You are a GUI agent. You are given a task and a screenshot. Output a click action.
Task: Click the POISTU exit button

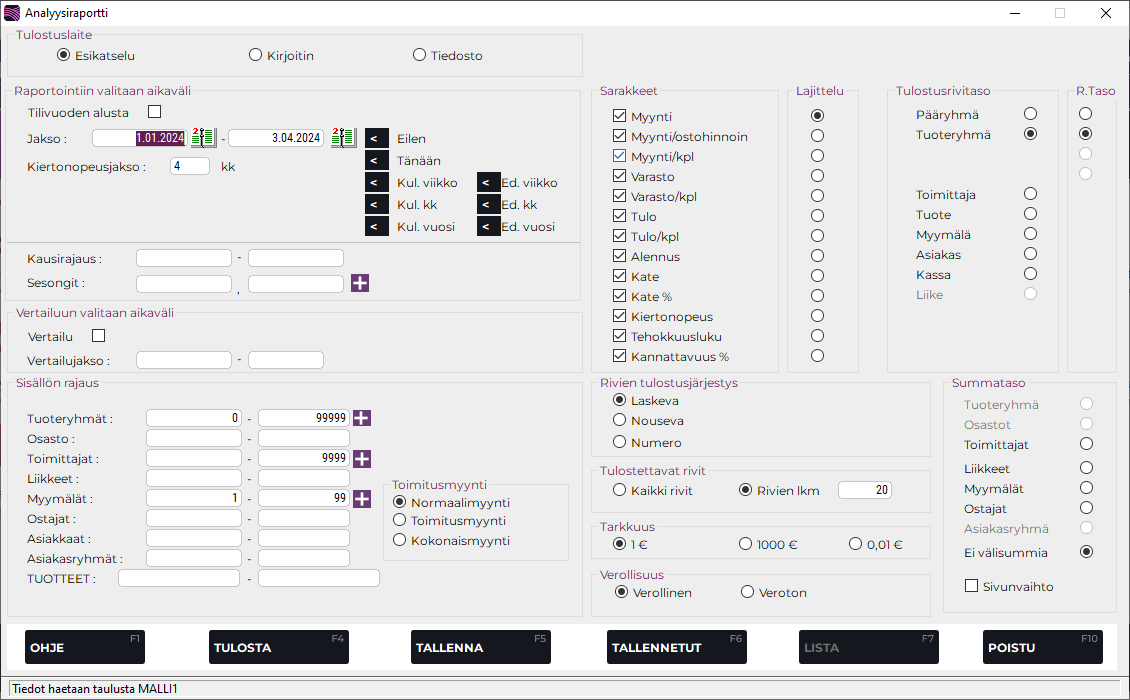point(1042,647)
